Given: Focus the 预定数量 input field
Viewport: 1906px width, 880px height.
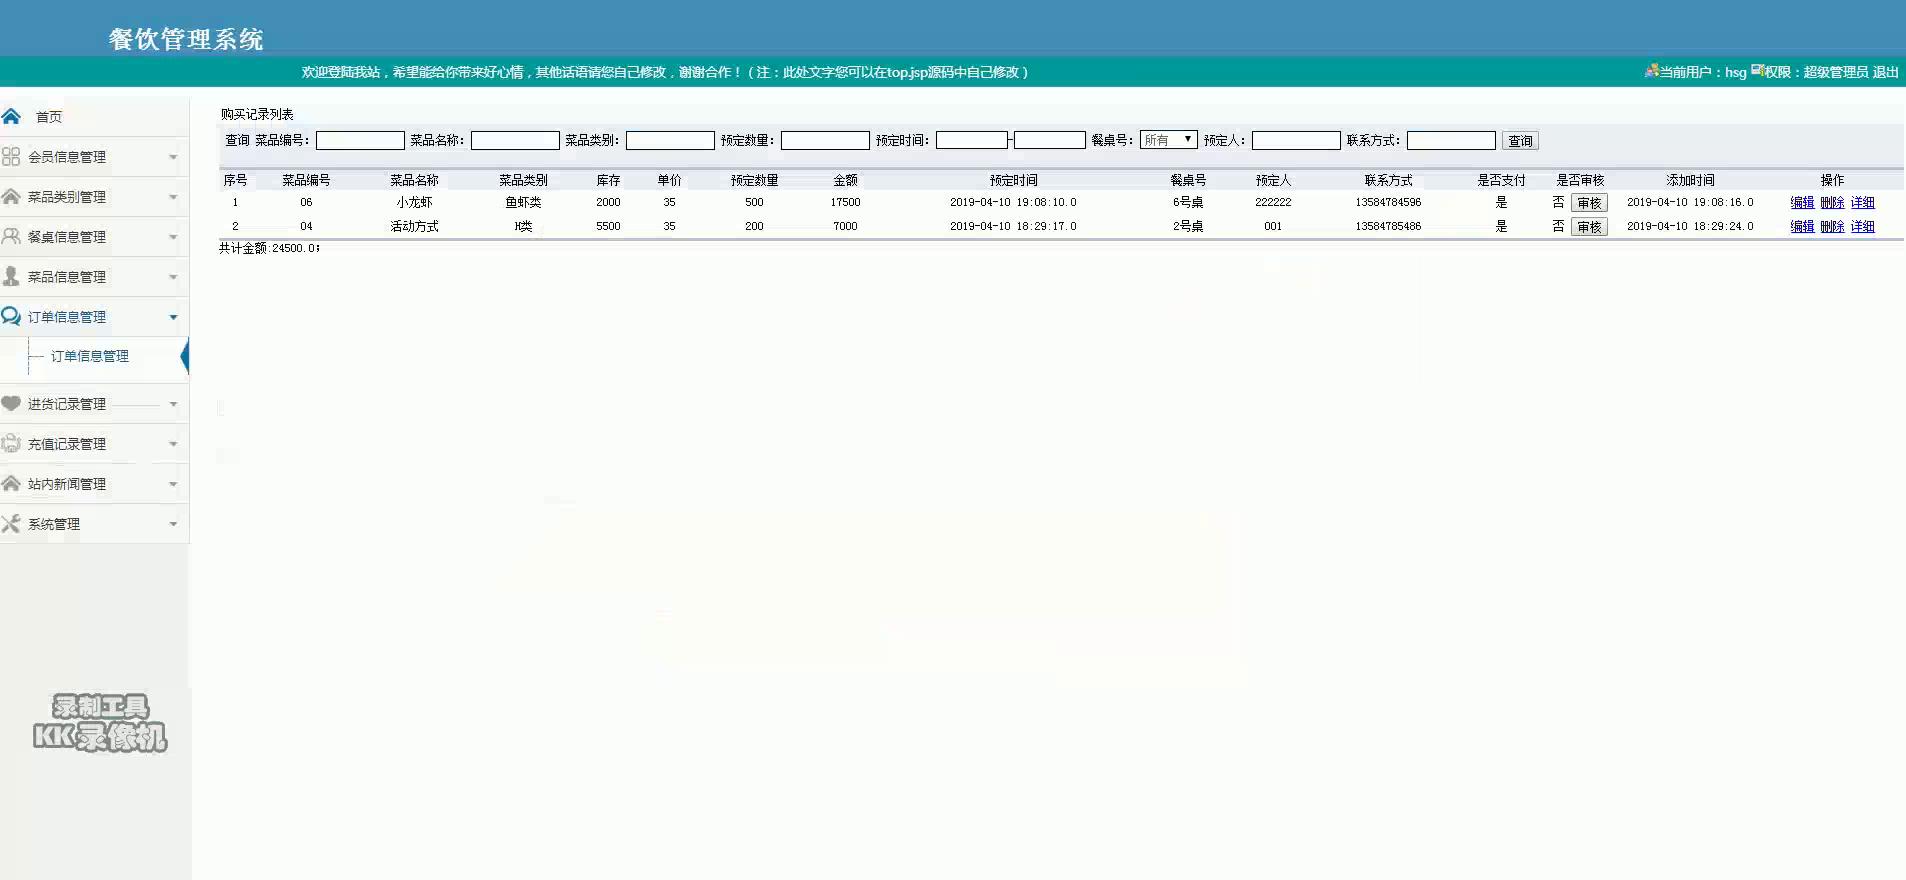Looking at the screenshot, I should (825, 140).
